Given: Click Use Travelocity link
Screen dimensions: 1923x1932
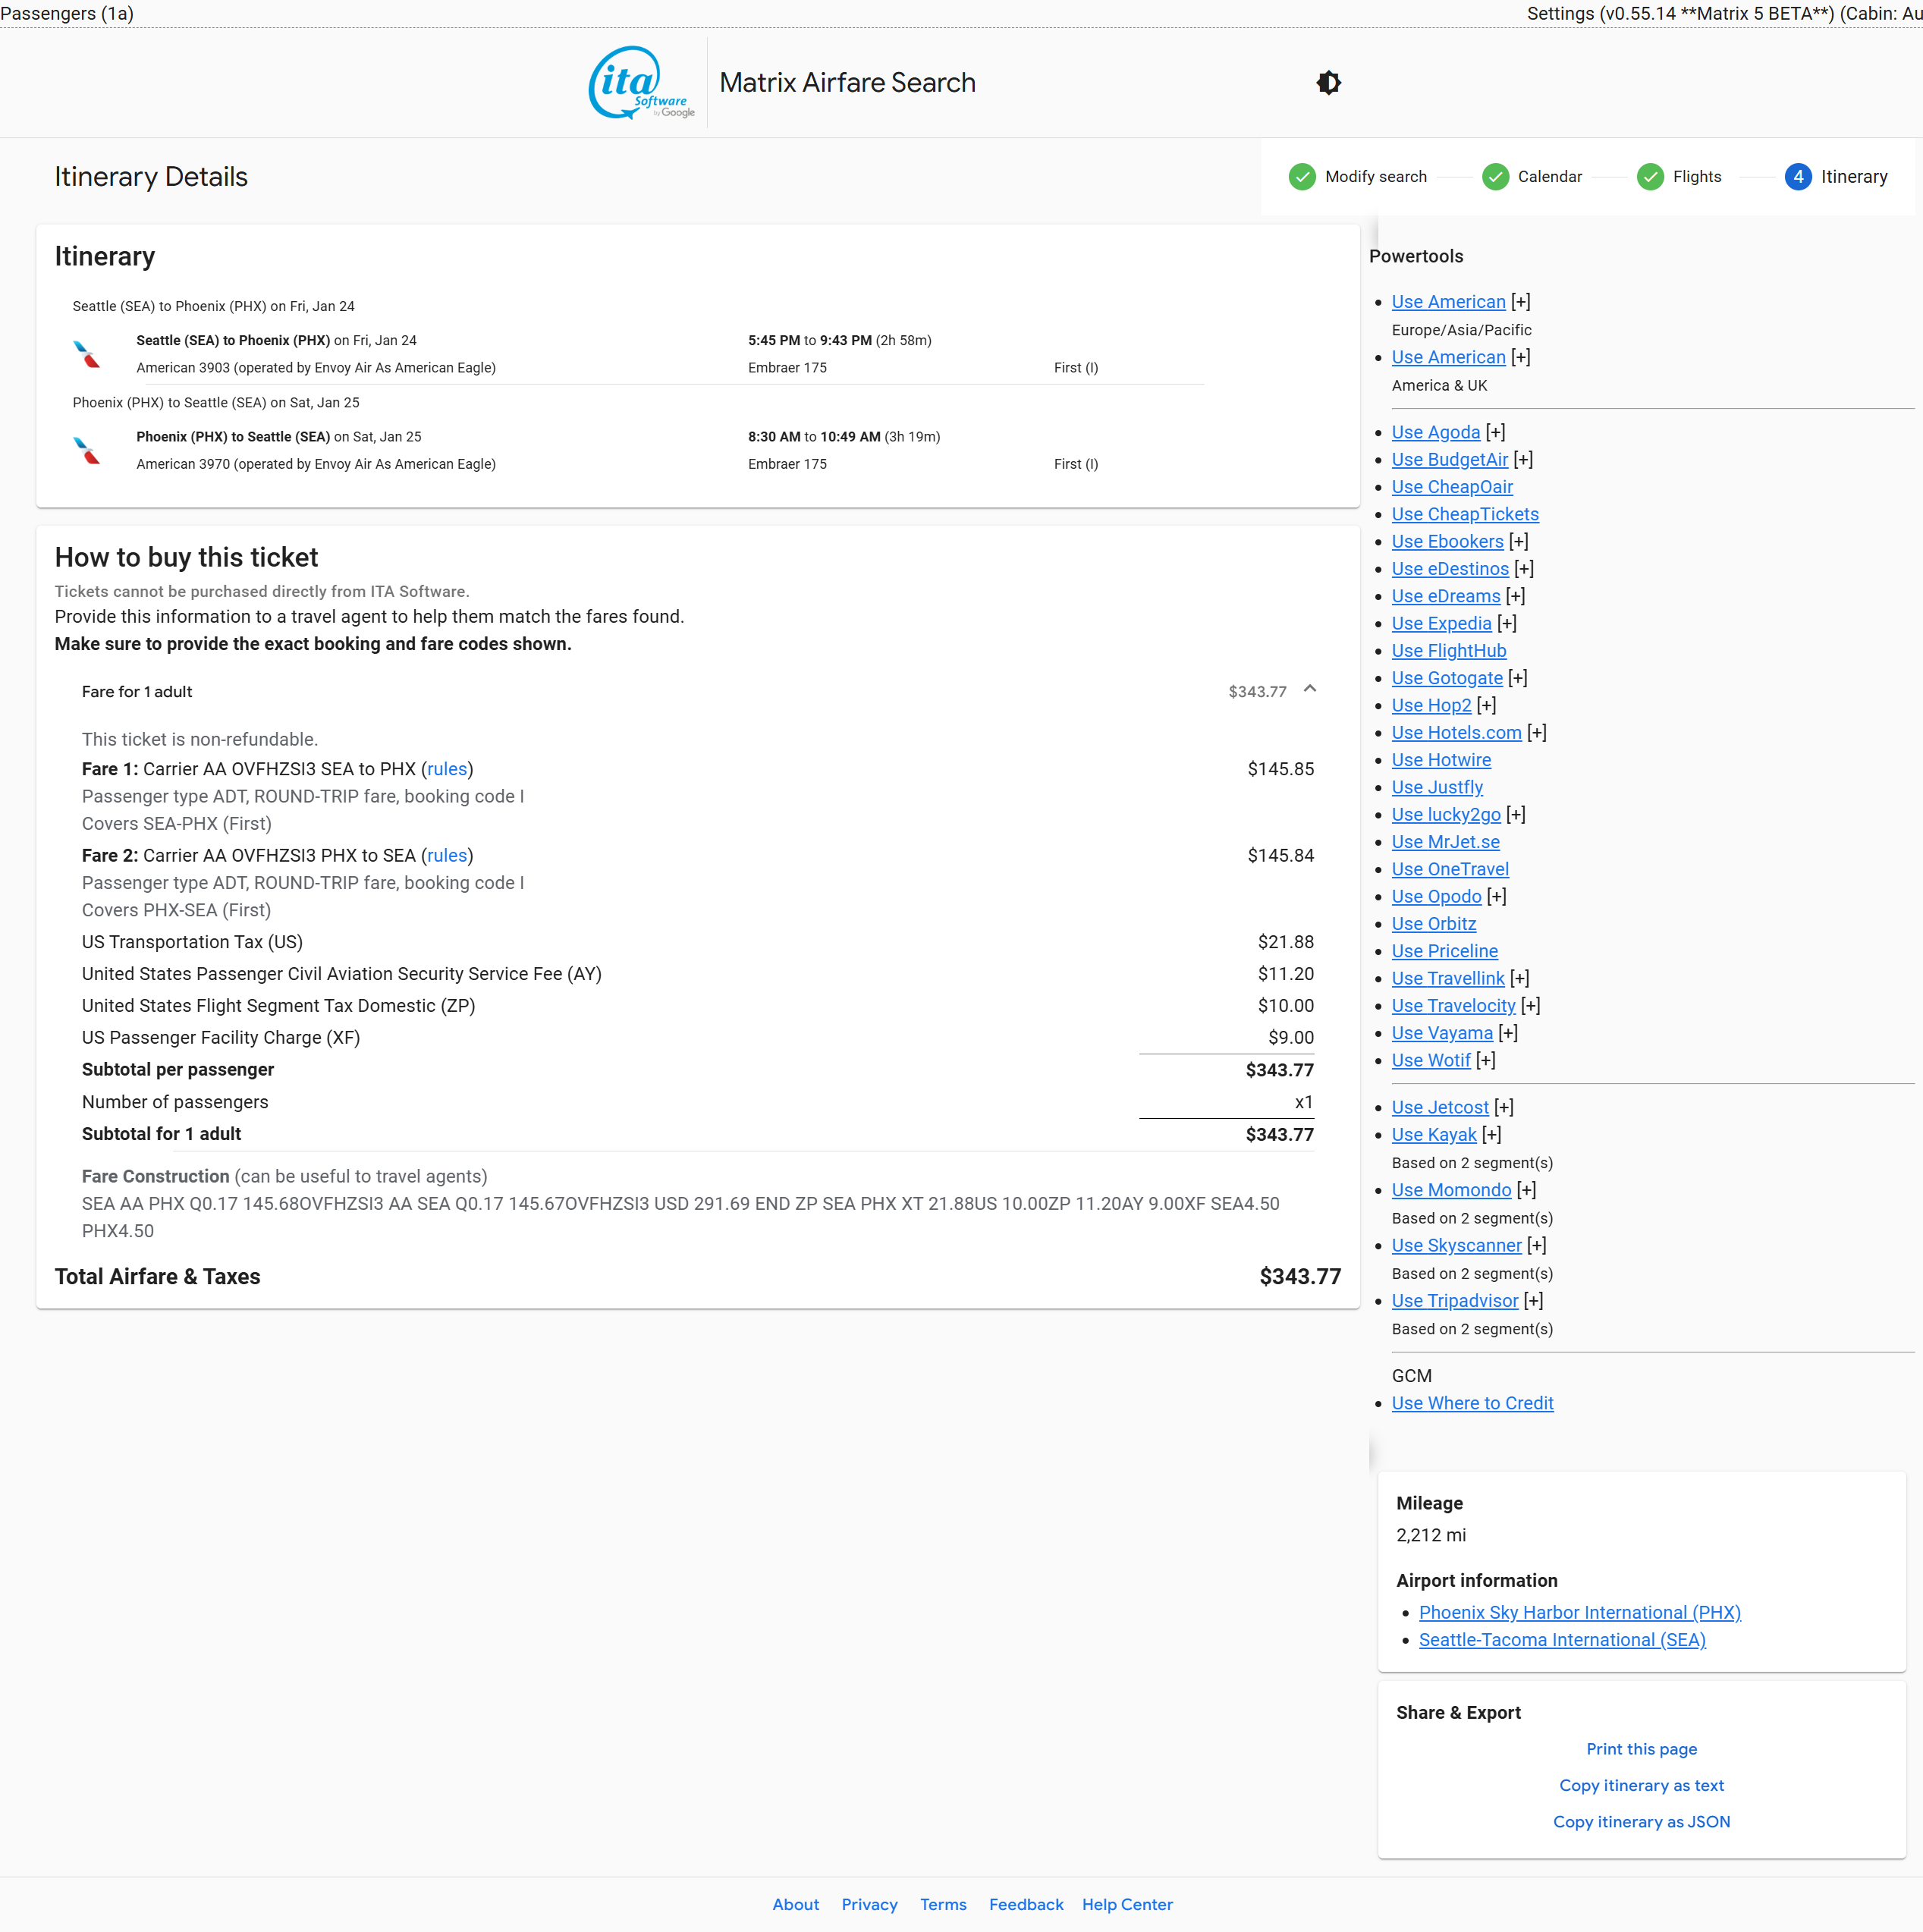Looking at the screenshot, I should coord(1453,1006).
